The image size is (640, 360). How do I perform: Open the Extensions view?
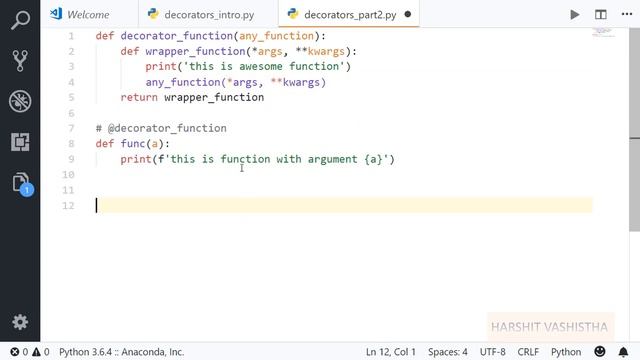(x=20, y=142)
